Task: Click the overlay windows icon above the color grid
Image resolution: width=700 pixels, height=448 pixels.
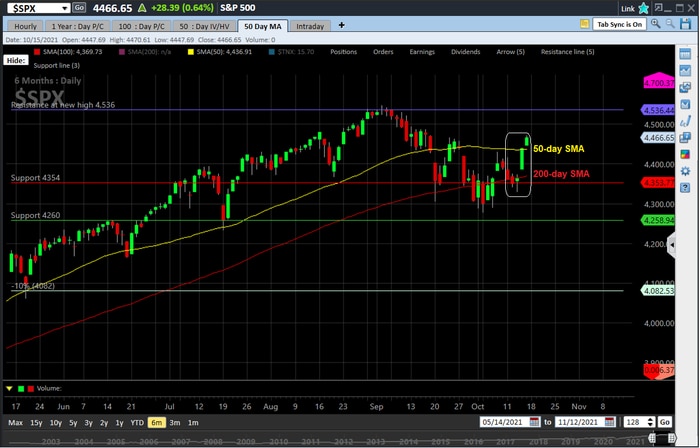Action: [x=685, y=138]
